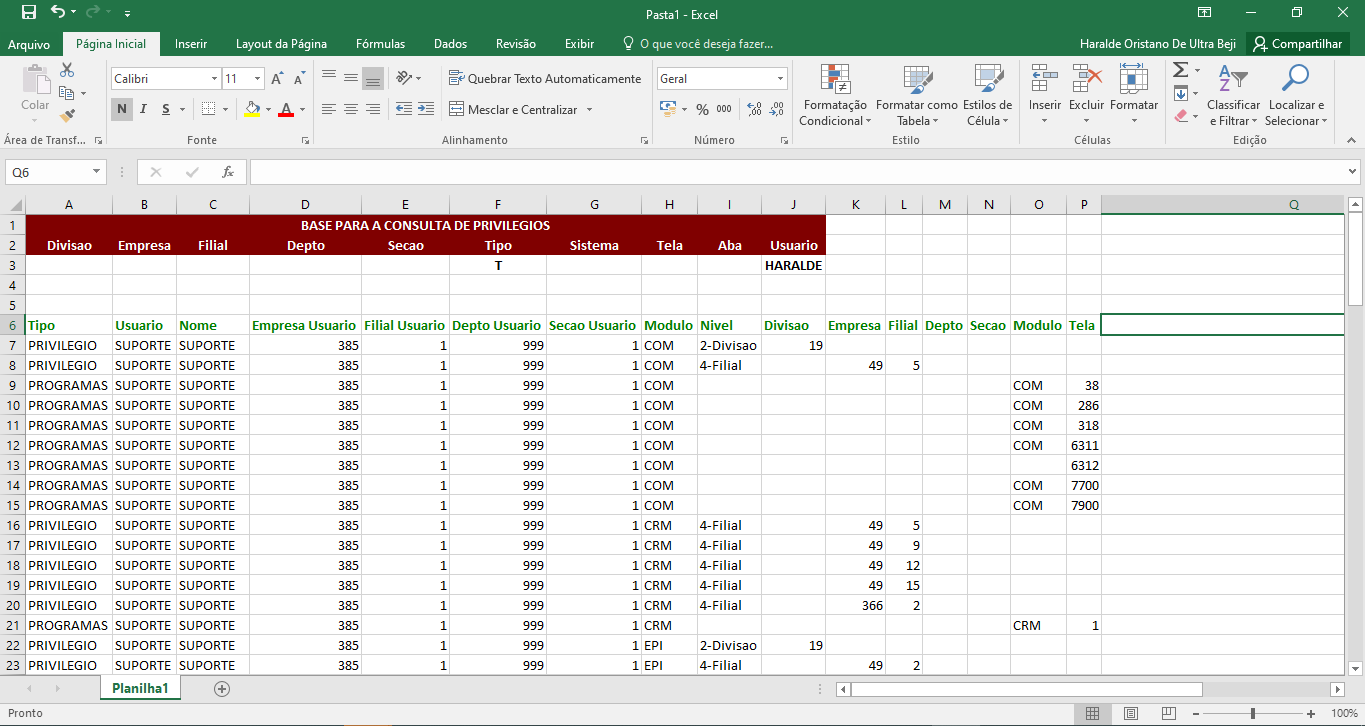Click the Compartilhar button
Image resolution: width=1365 pixels, height=726 pixels.
click(1297, 44)
